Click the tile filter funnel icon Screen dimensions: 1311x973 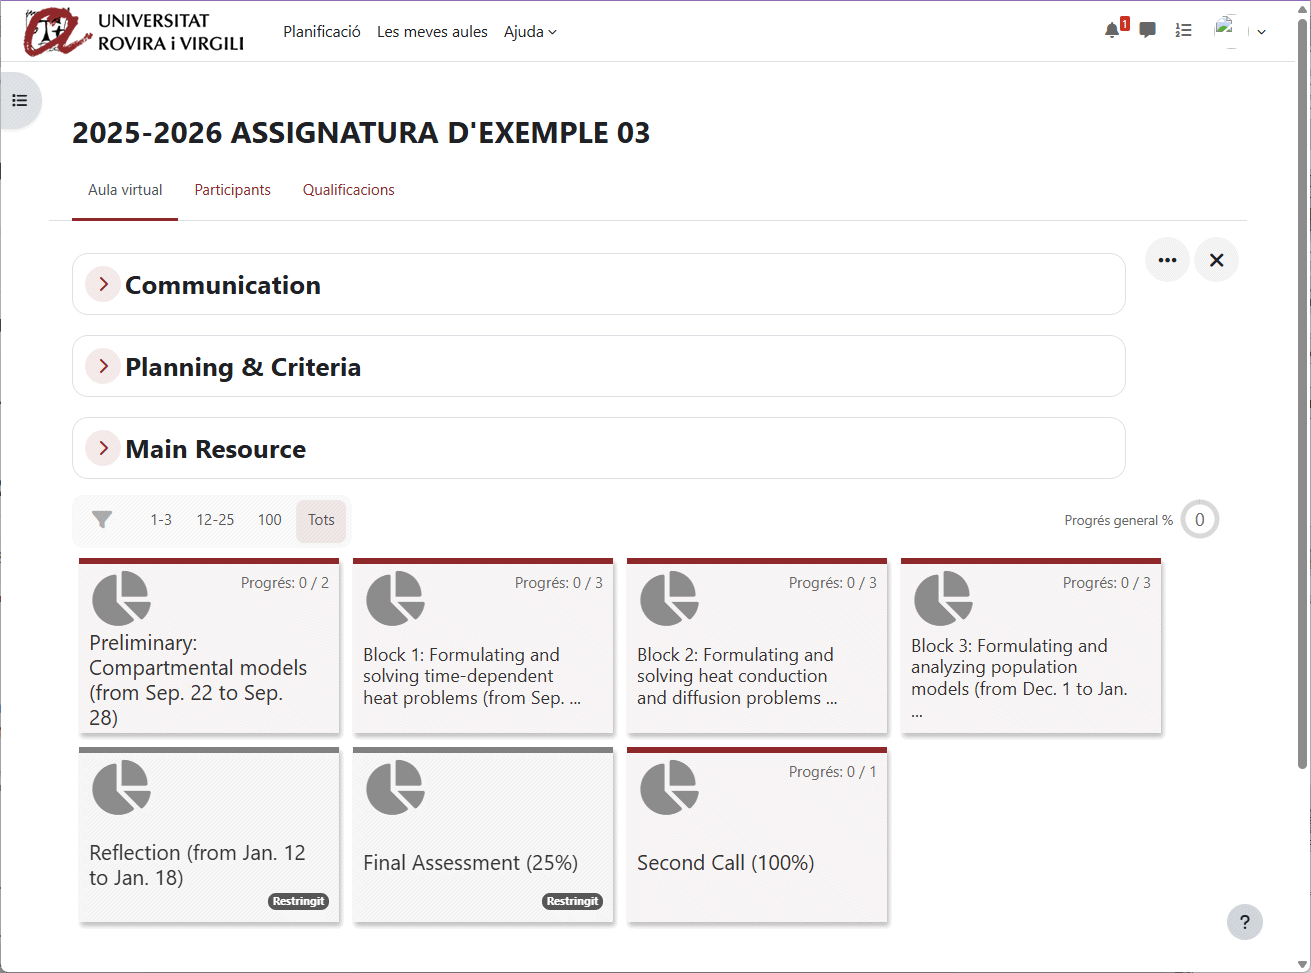coord(102,520)
